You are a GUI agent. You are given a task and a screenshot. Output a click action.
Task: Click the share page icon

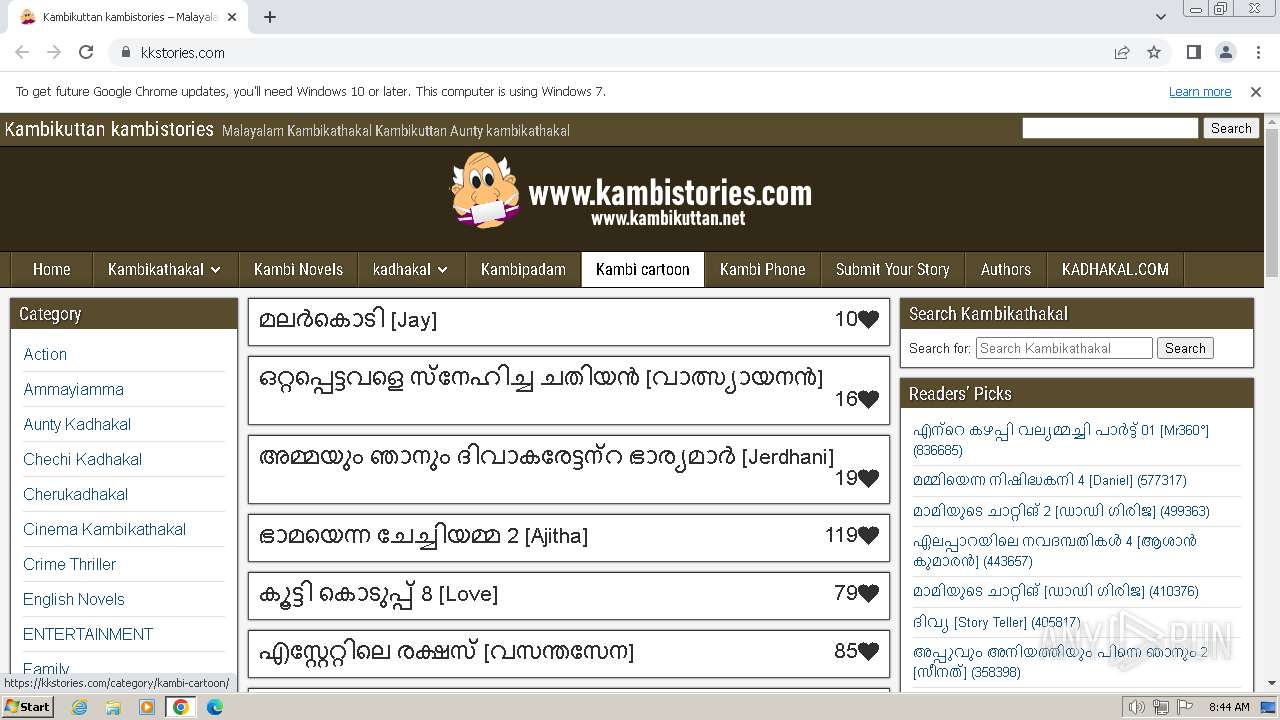click(1122, 52)
